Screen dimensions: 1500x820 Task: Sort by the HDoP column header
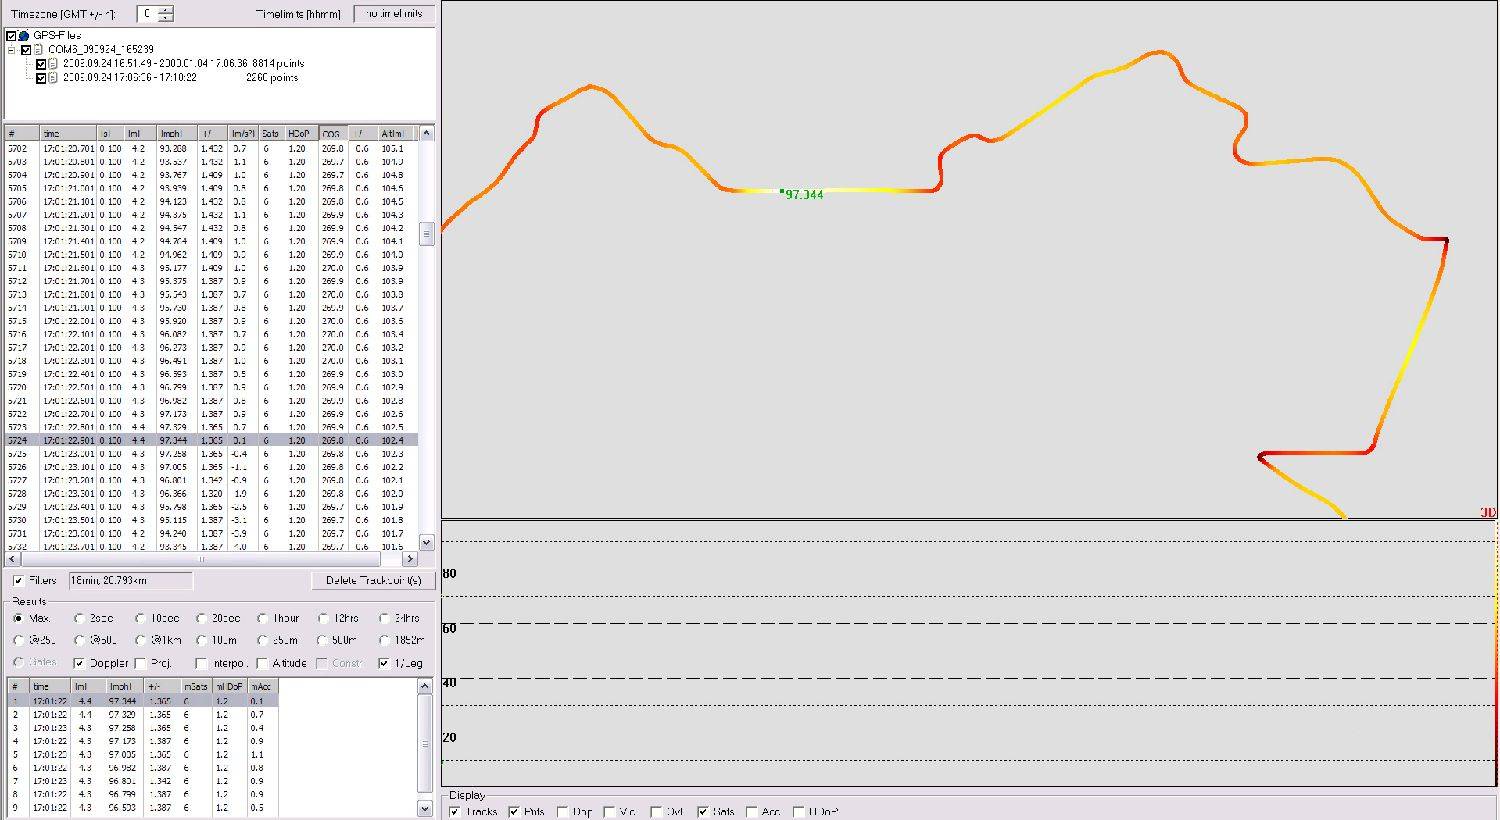(299, 133)
